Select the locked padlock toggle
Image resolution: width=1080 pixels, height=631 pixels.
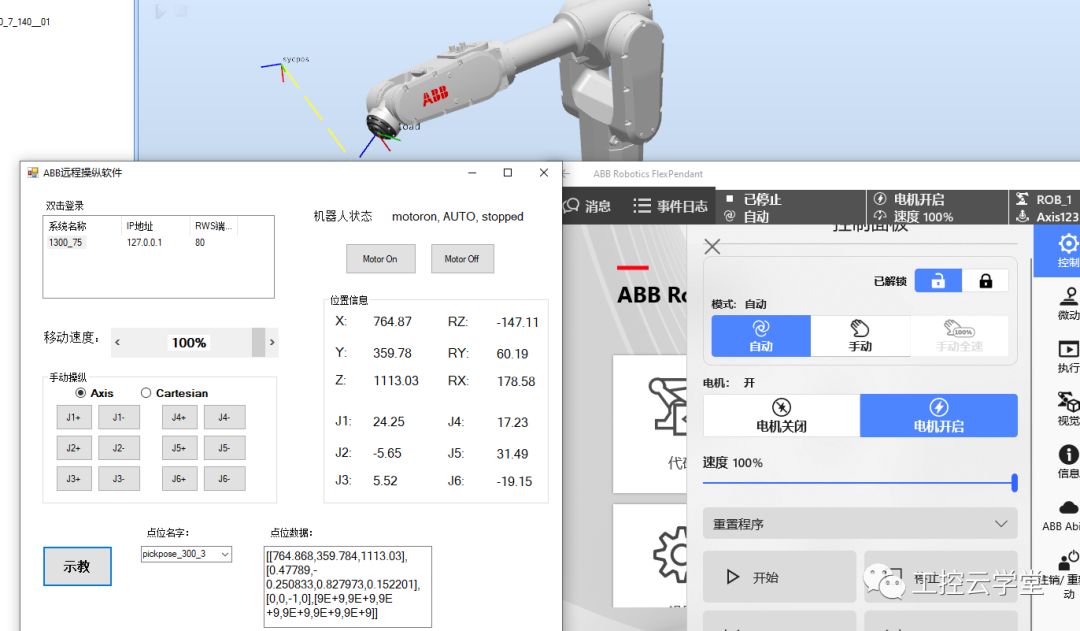[986, 281]
